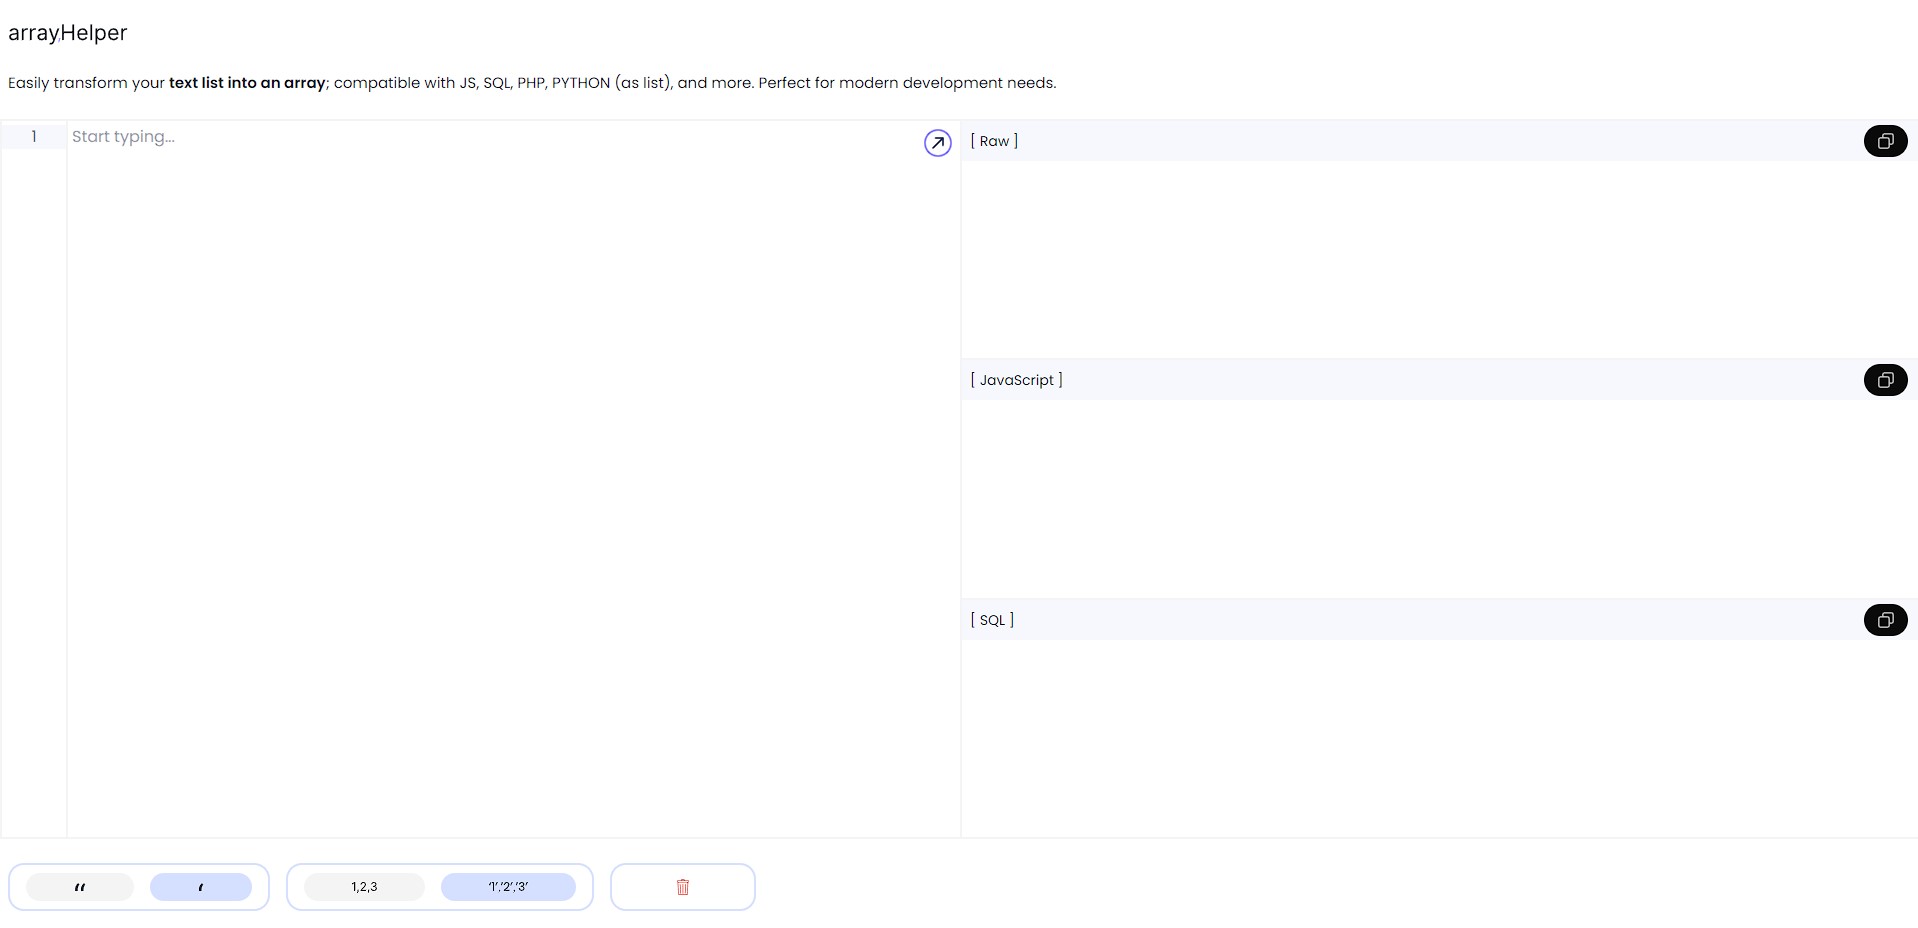Click the [ JavaScript ] section header
This screenshot has height=928, width=1918.
pyautogui.click(x=1016, y=380)
